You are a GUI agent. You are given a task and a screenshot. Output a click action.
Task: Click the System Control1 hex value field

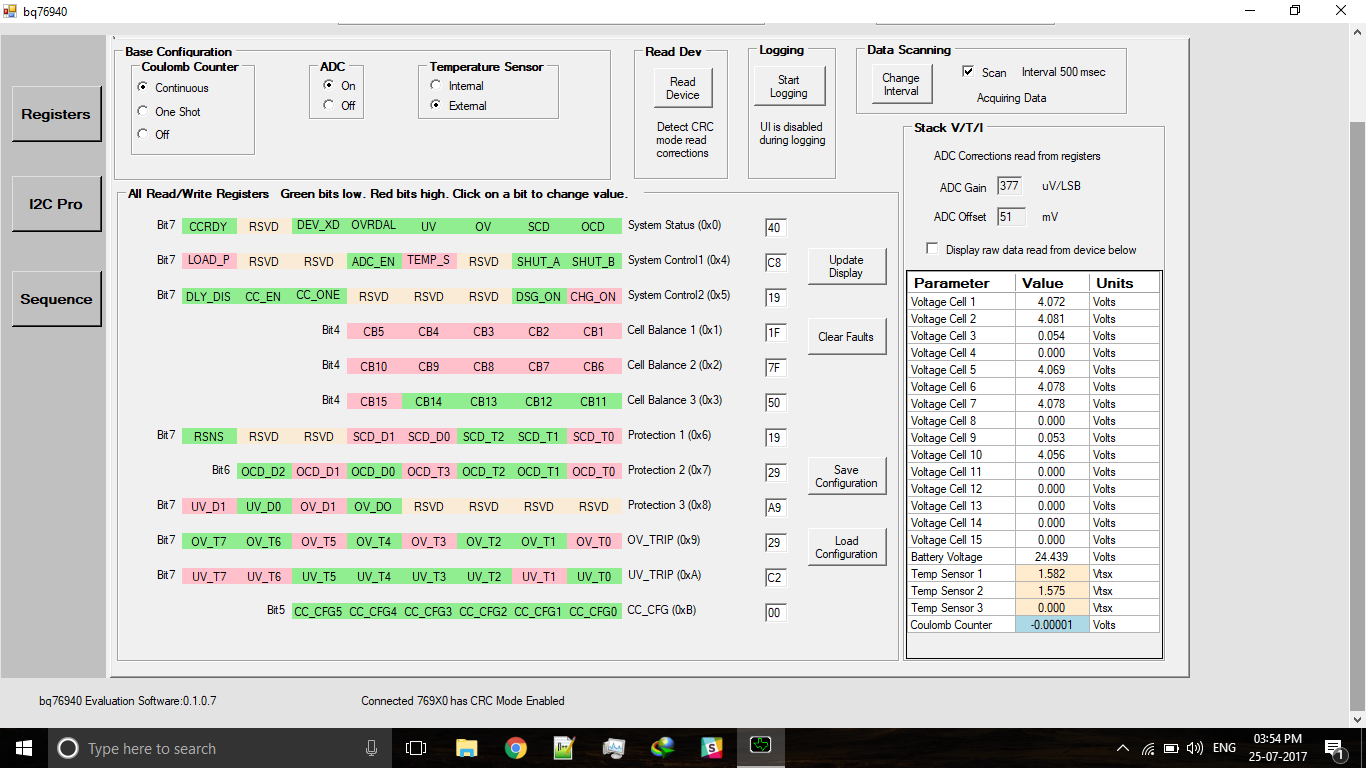[x=775, y=263]
